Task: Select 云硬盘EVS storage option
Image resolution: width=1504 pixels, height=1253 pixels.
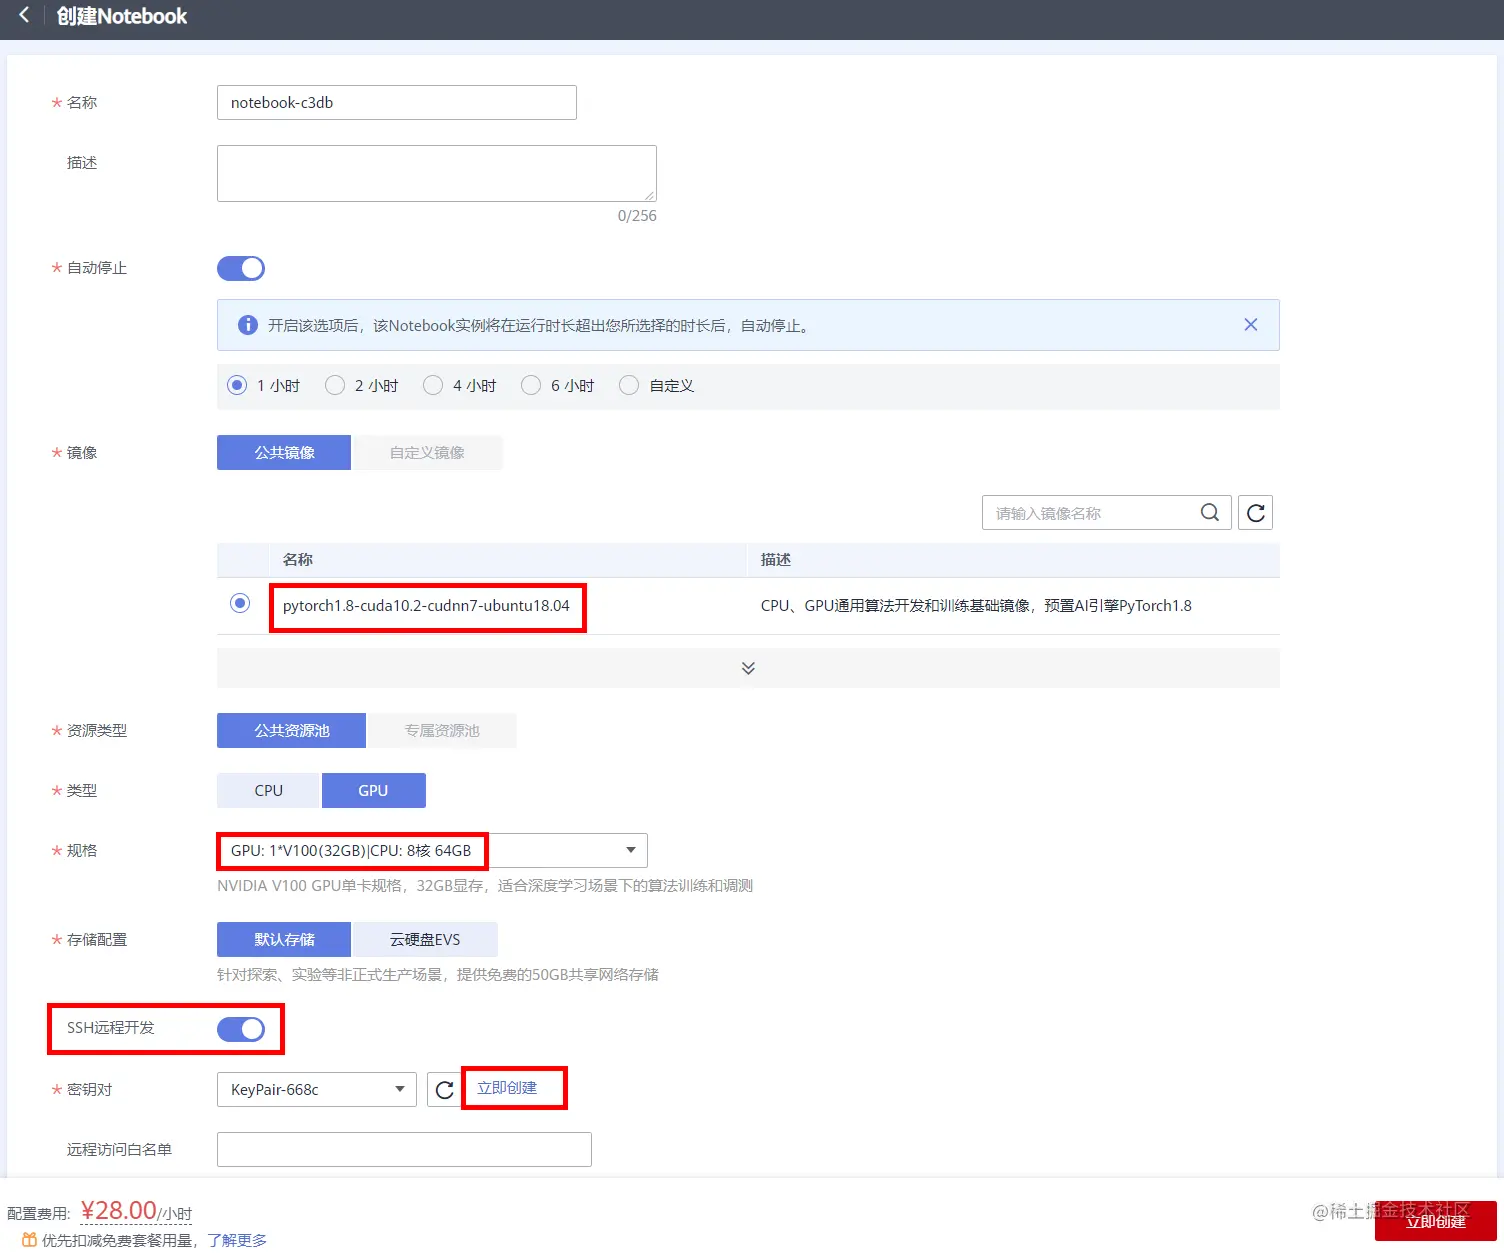Action: [x=425, y=939]
